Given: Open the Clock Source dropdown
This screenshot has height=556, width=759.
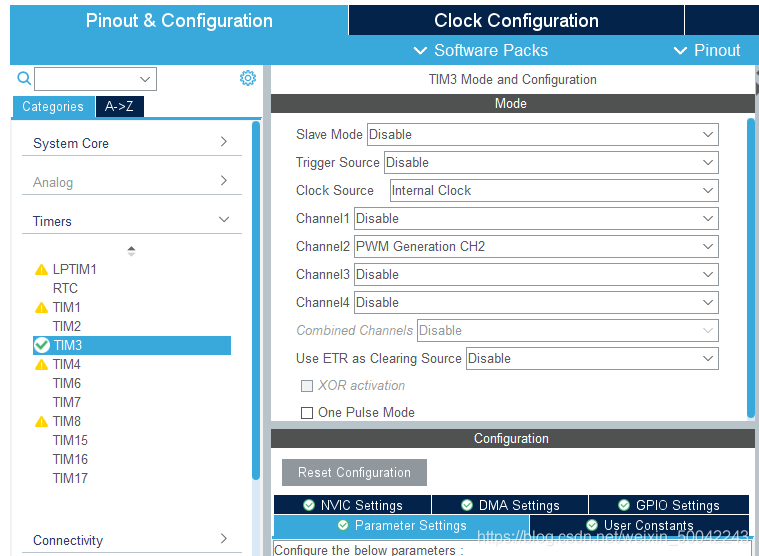Looking at the screenshot, I should (x=554, y=191).
